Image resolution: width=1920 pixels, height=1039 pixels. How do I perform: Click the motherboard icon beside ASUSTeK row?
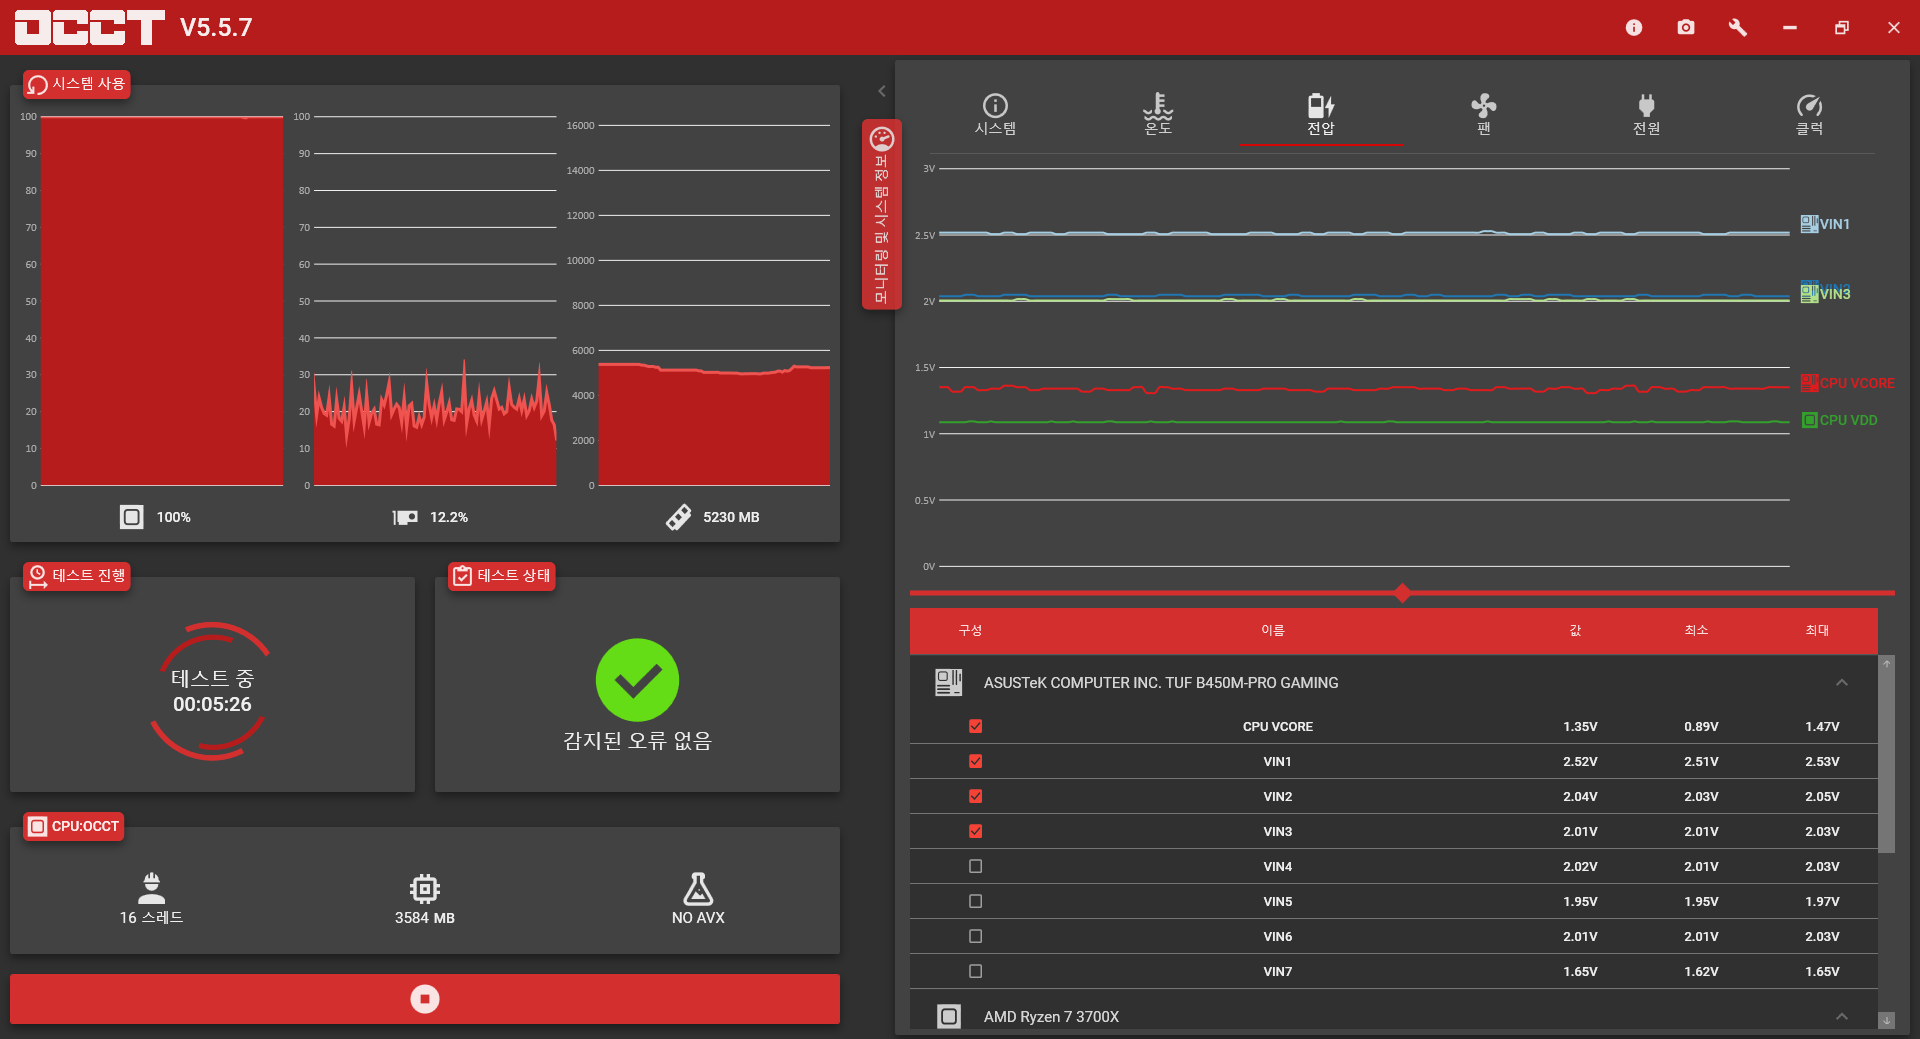point(948,683)
